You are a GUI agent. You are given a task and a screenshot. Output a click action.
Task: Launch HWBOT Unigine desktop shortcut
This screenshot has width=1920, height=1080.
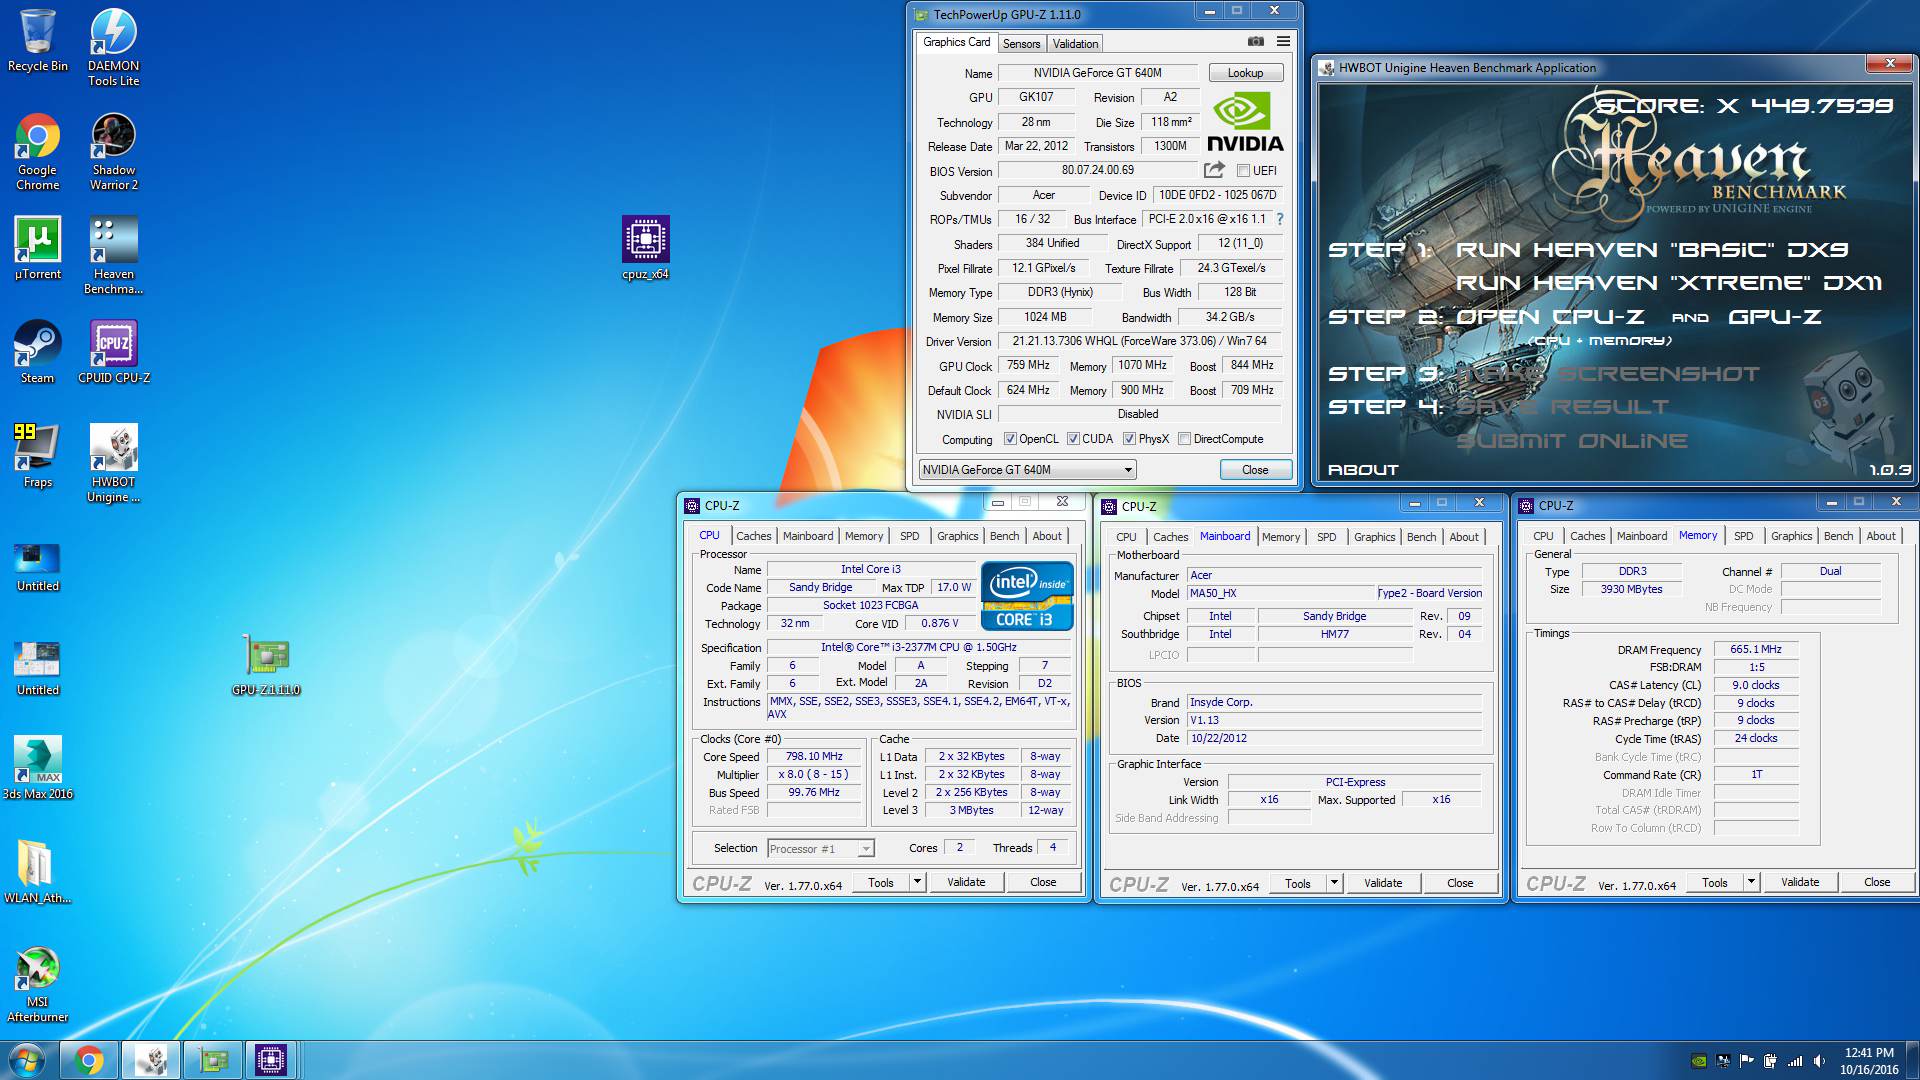[114, 463]
